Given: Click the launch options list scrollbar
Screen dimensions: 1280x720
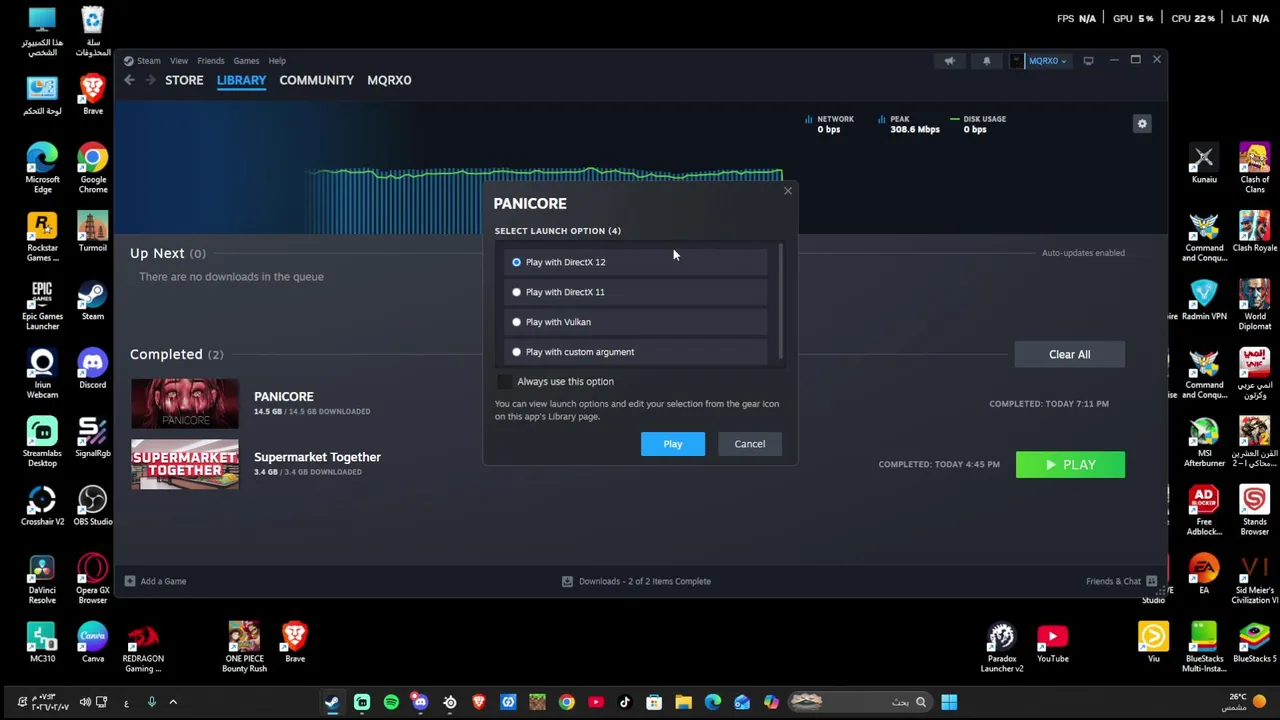Looking at the screenshot, I should click(x=779, y=301).
